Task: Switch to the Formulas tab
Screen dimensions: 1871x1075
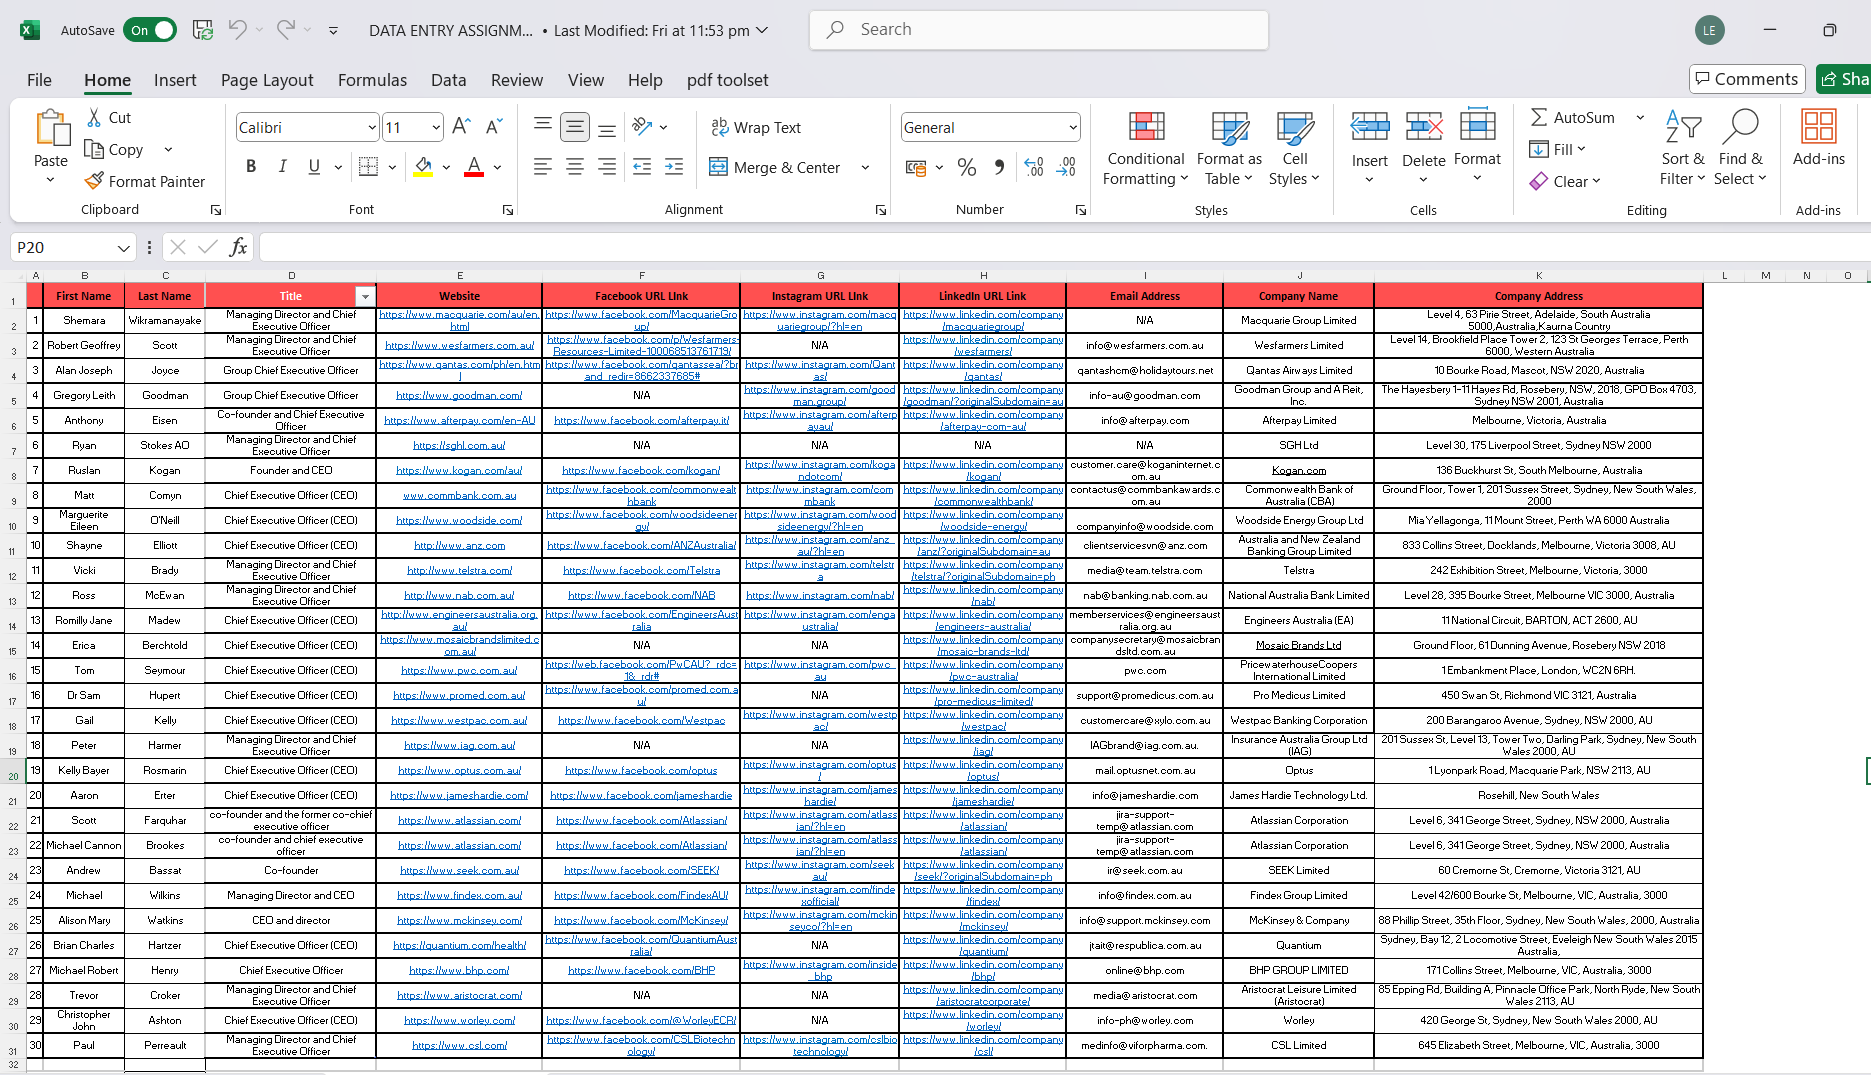Action: (372, 80)
